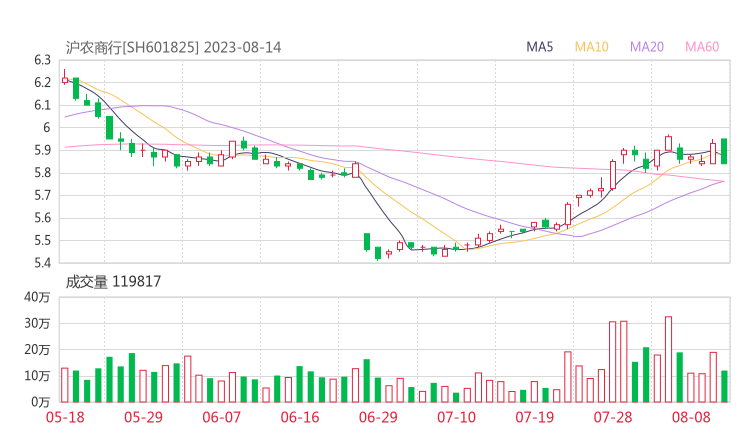The width and height of the screenshot is (740, 440).
Task: Click the 07-19 date label
Action: pos(534,417)
